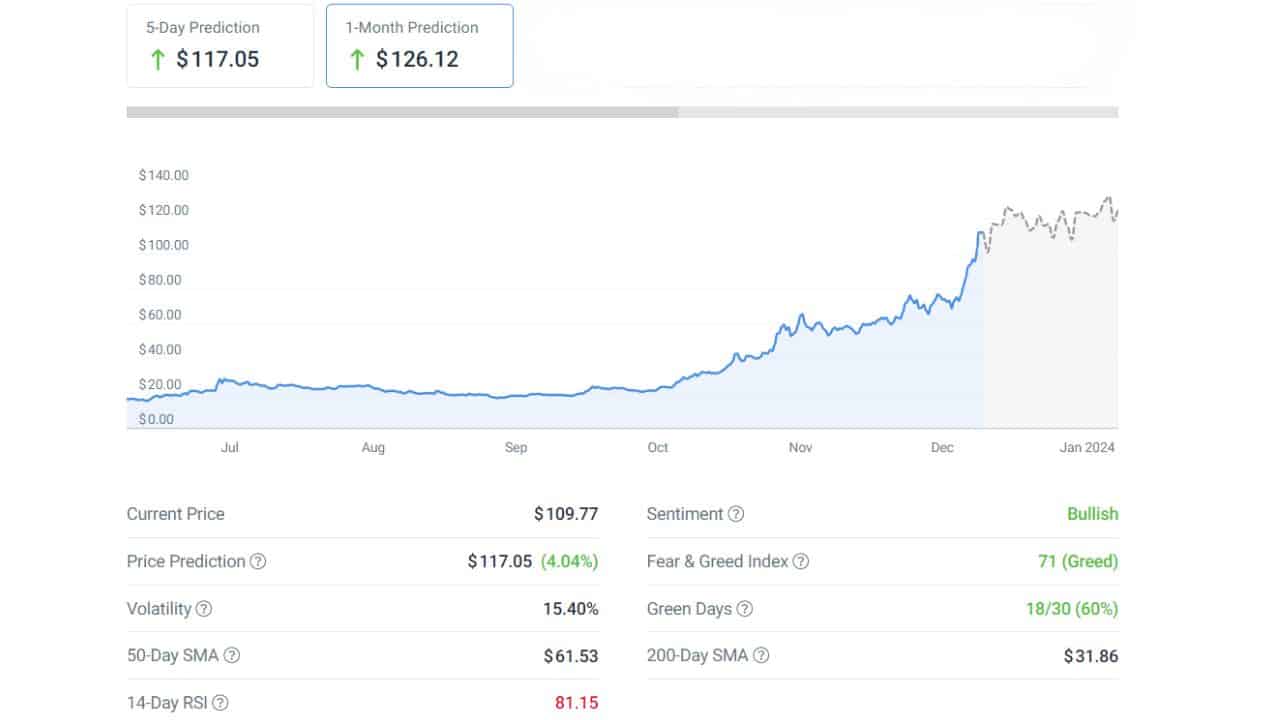Click Fear & Greed Index info icon
Image resolution: width=1280 pixels, height=720 pixels.
[801, 562]
